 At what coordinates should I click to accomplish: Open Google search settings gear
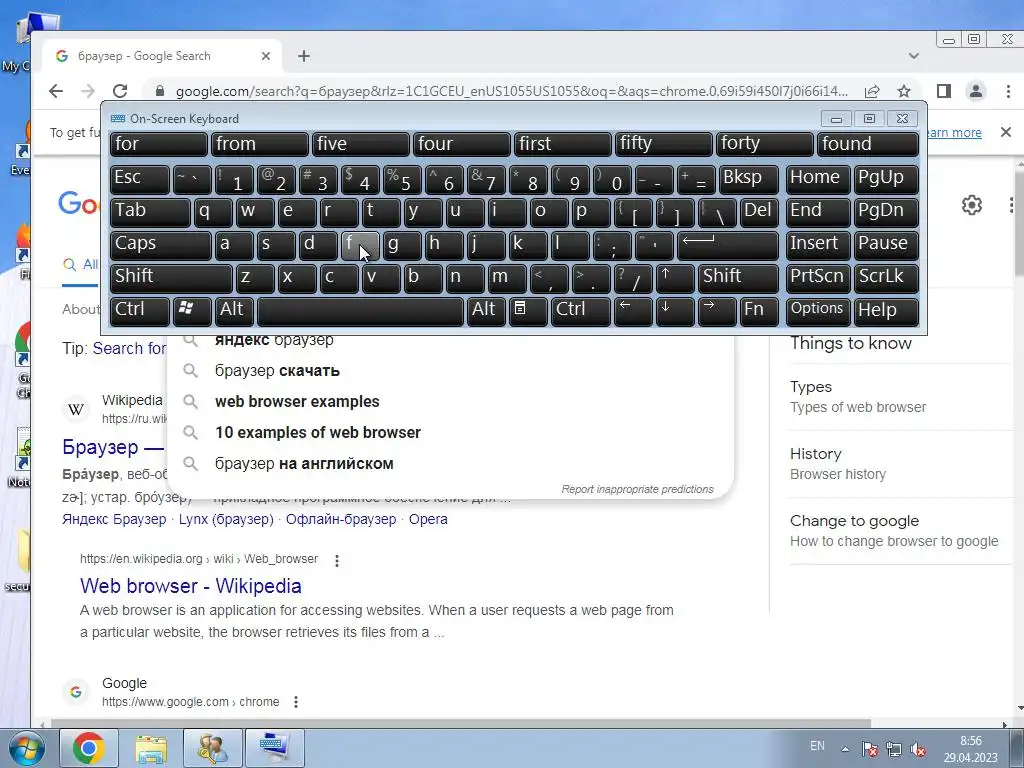tap(972, 205)
